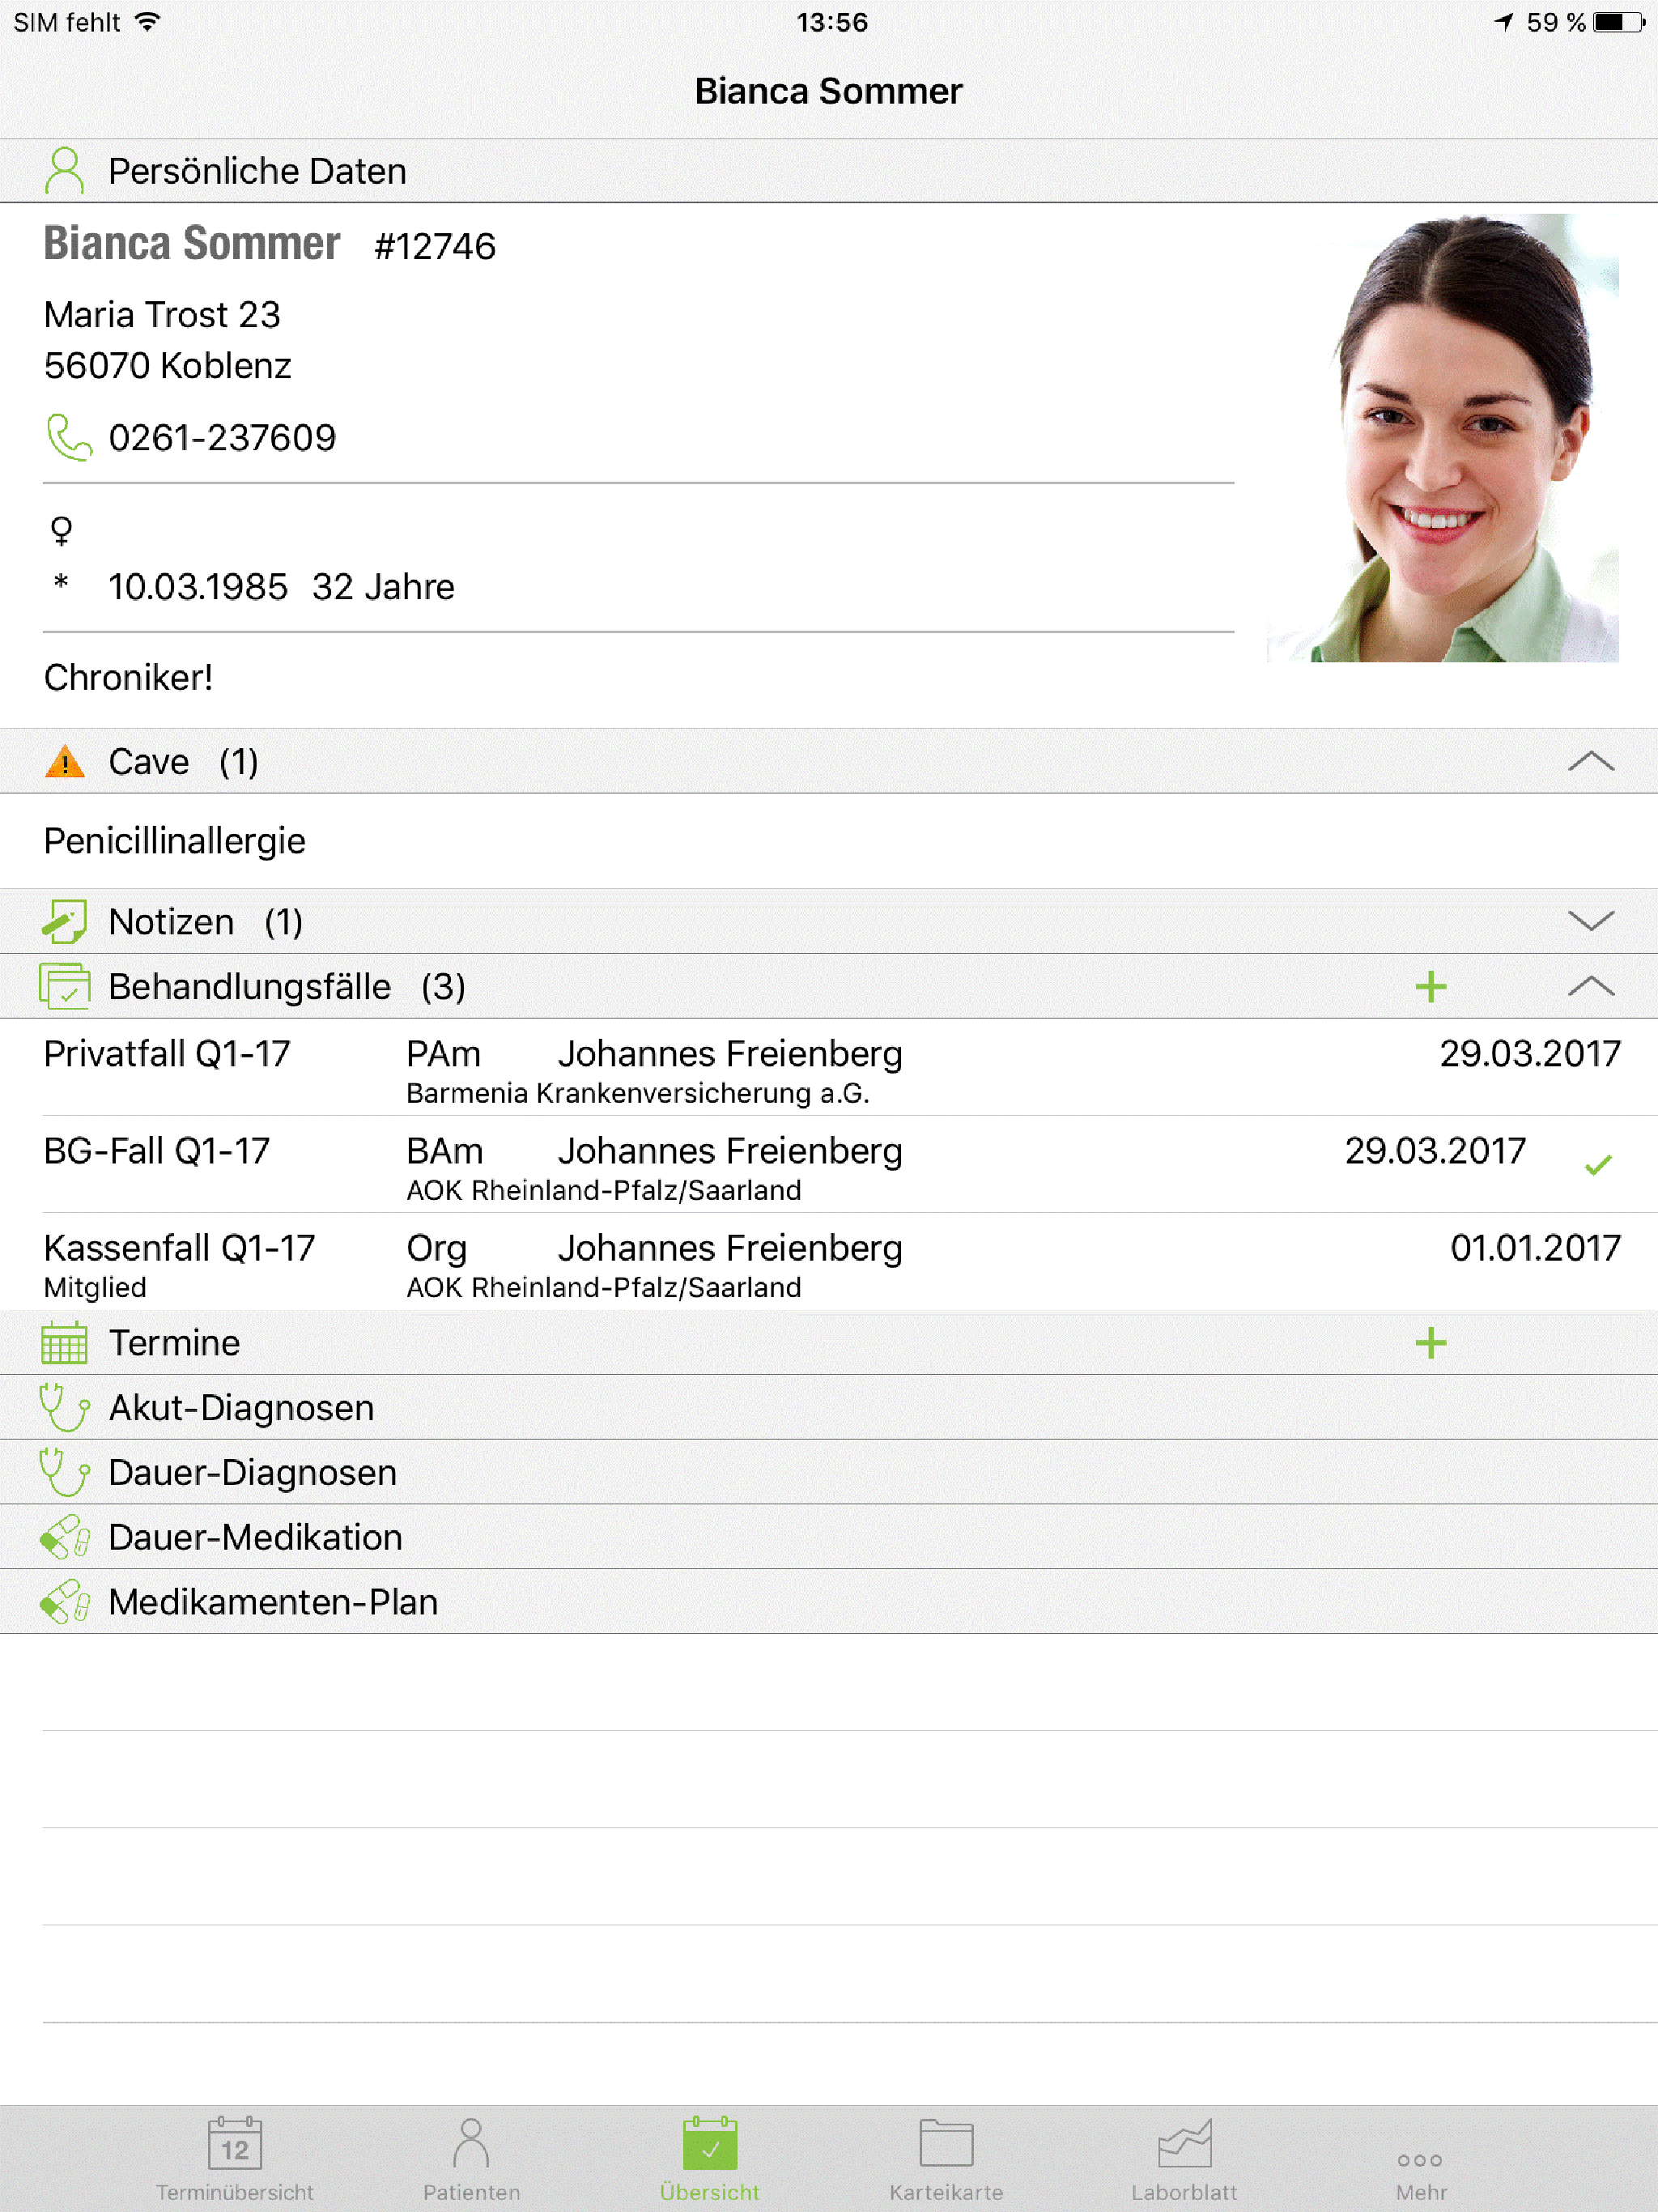Screen dimensions: 1658x2212
Task: Tap the Persönliche Daten person icon
Action: (x=65, y=171)
